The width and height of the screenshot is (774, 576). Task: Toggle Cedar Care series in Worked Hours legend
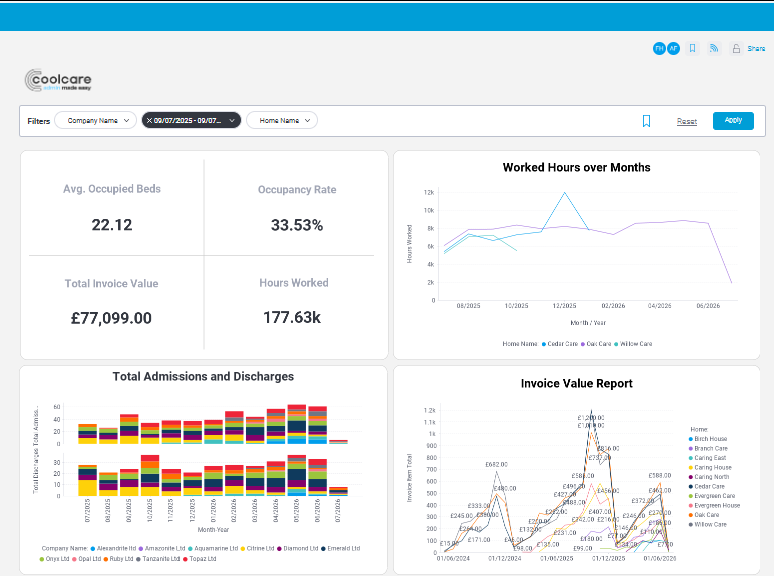(x=560, y=344)
